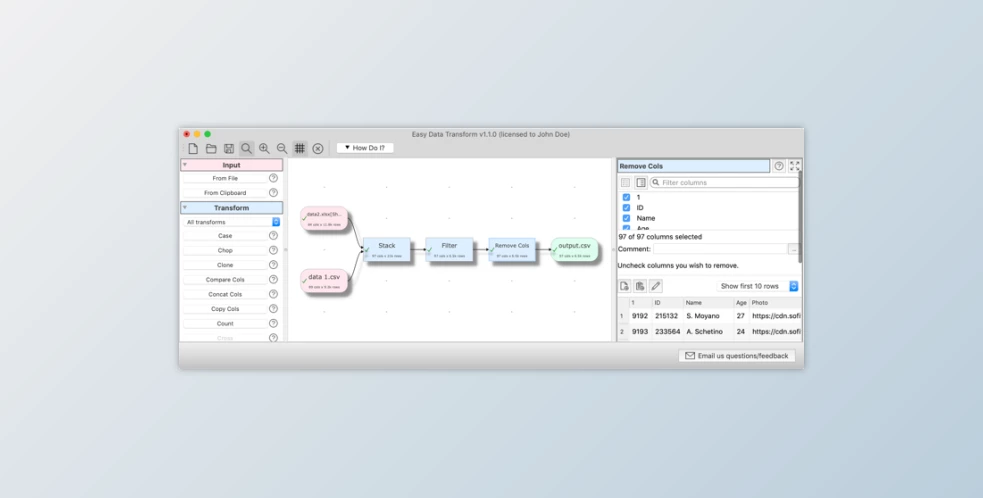Add a Chop transform
This screenshot has width=983, height=498.
coord(225,250)
